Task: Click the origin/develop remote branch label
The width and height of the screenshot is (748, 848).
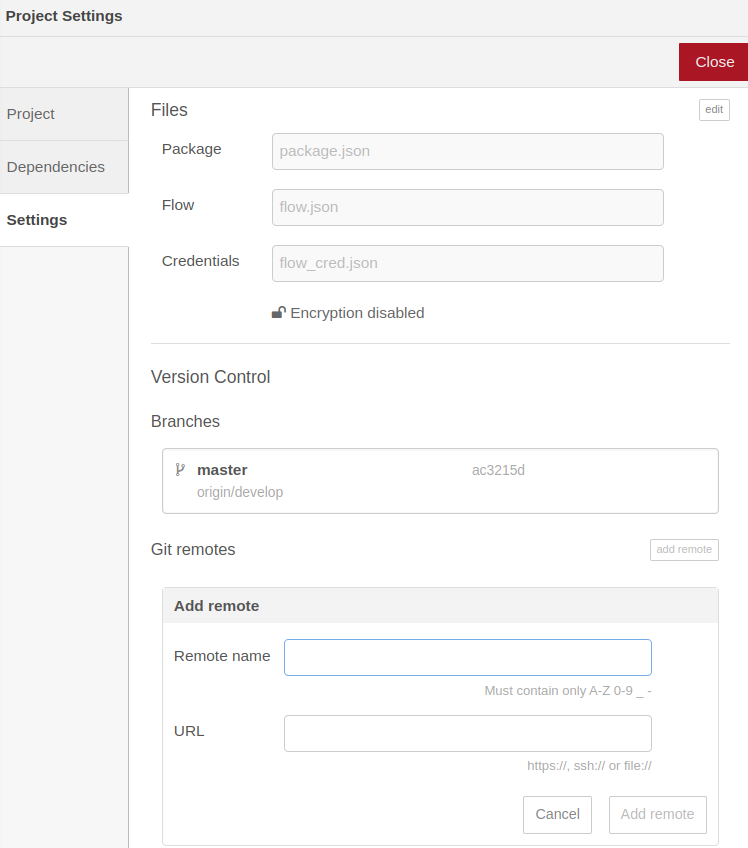Action: [240, 492]
